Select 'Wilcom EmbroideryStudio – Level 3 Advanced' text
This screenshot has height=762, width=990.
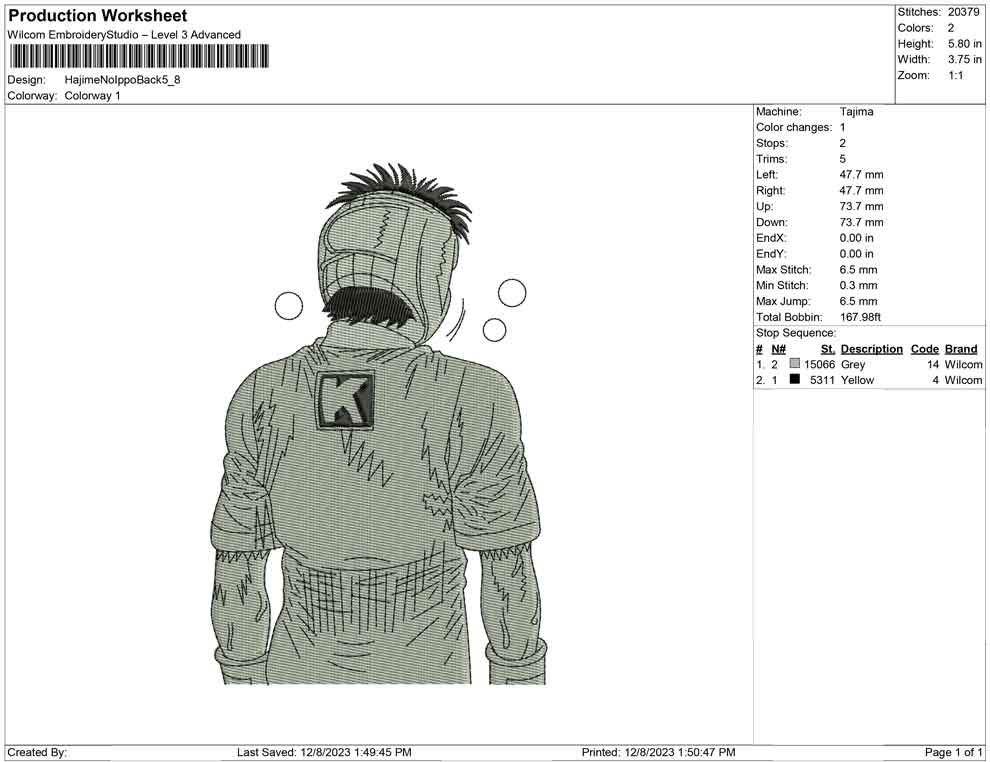tap(124, 35)
